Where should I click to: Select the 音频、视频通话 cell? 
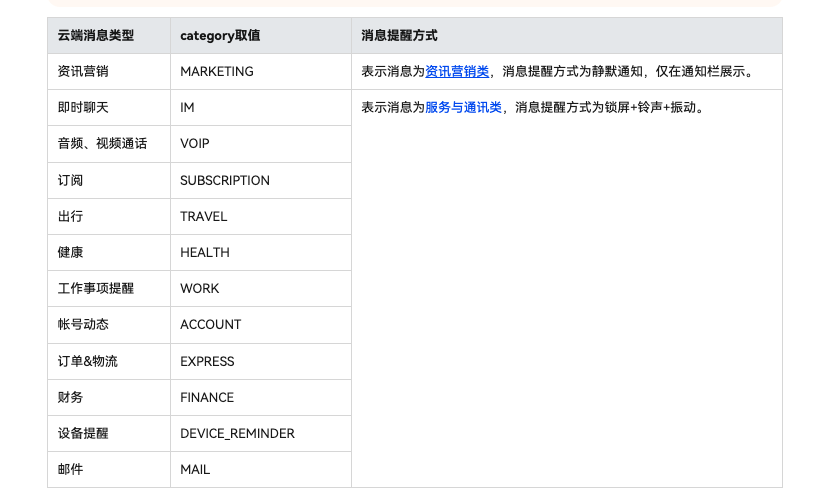pyautogui.click(x=109, y=144)
